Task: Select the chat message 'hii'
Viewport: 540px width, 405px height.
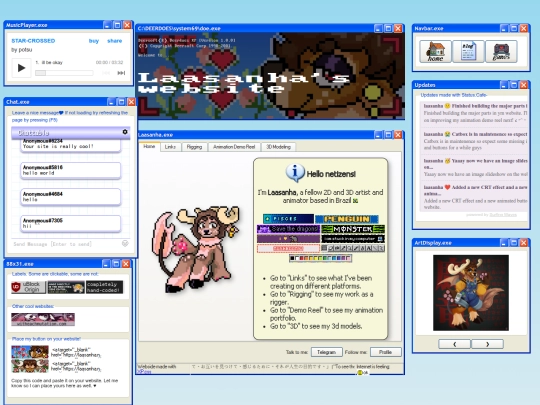Action: [x=71, y=224]
